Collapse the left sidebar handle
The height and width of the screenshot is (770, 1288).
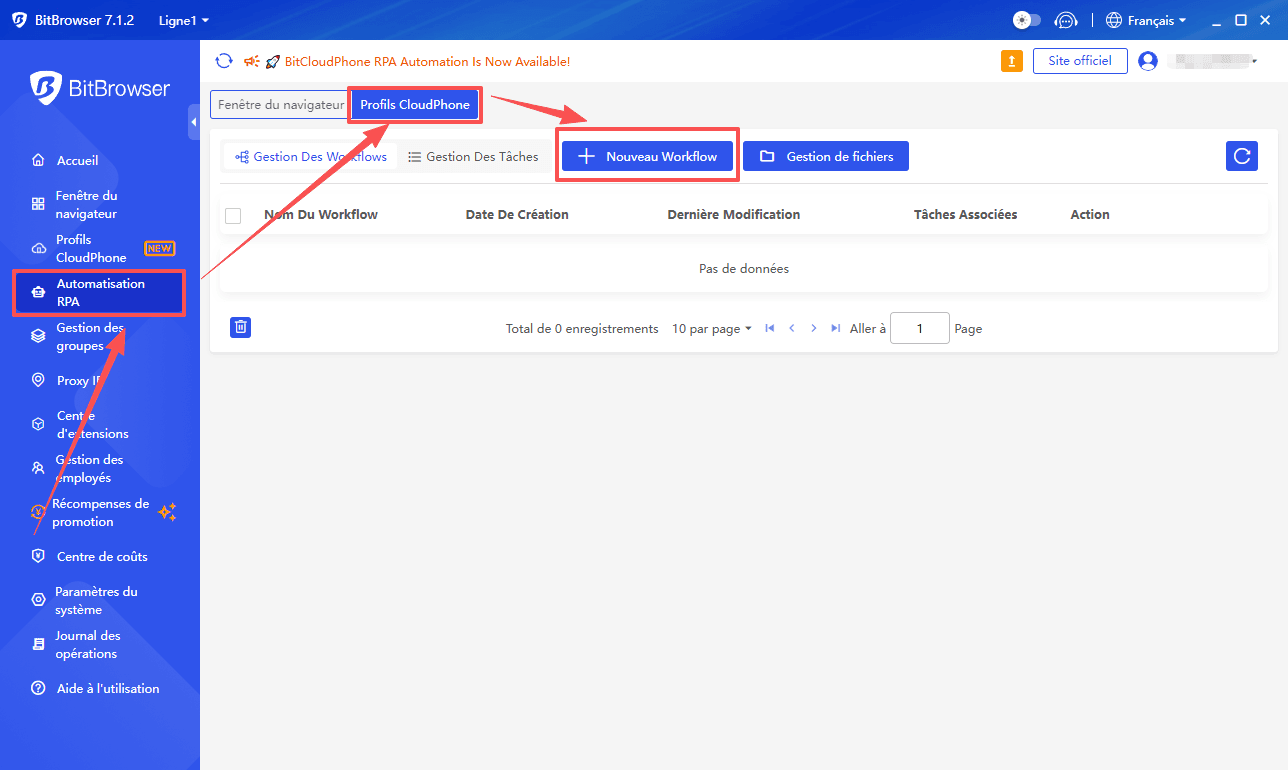[194, 122]
